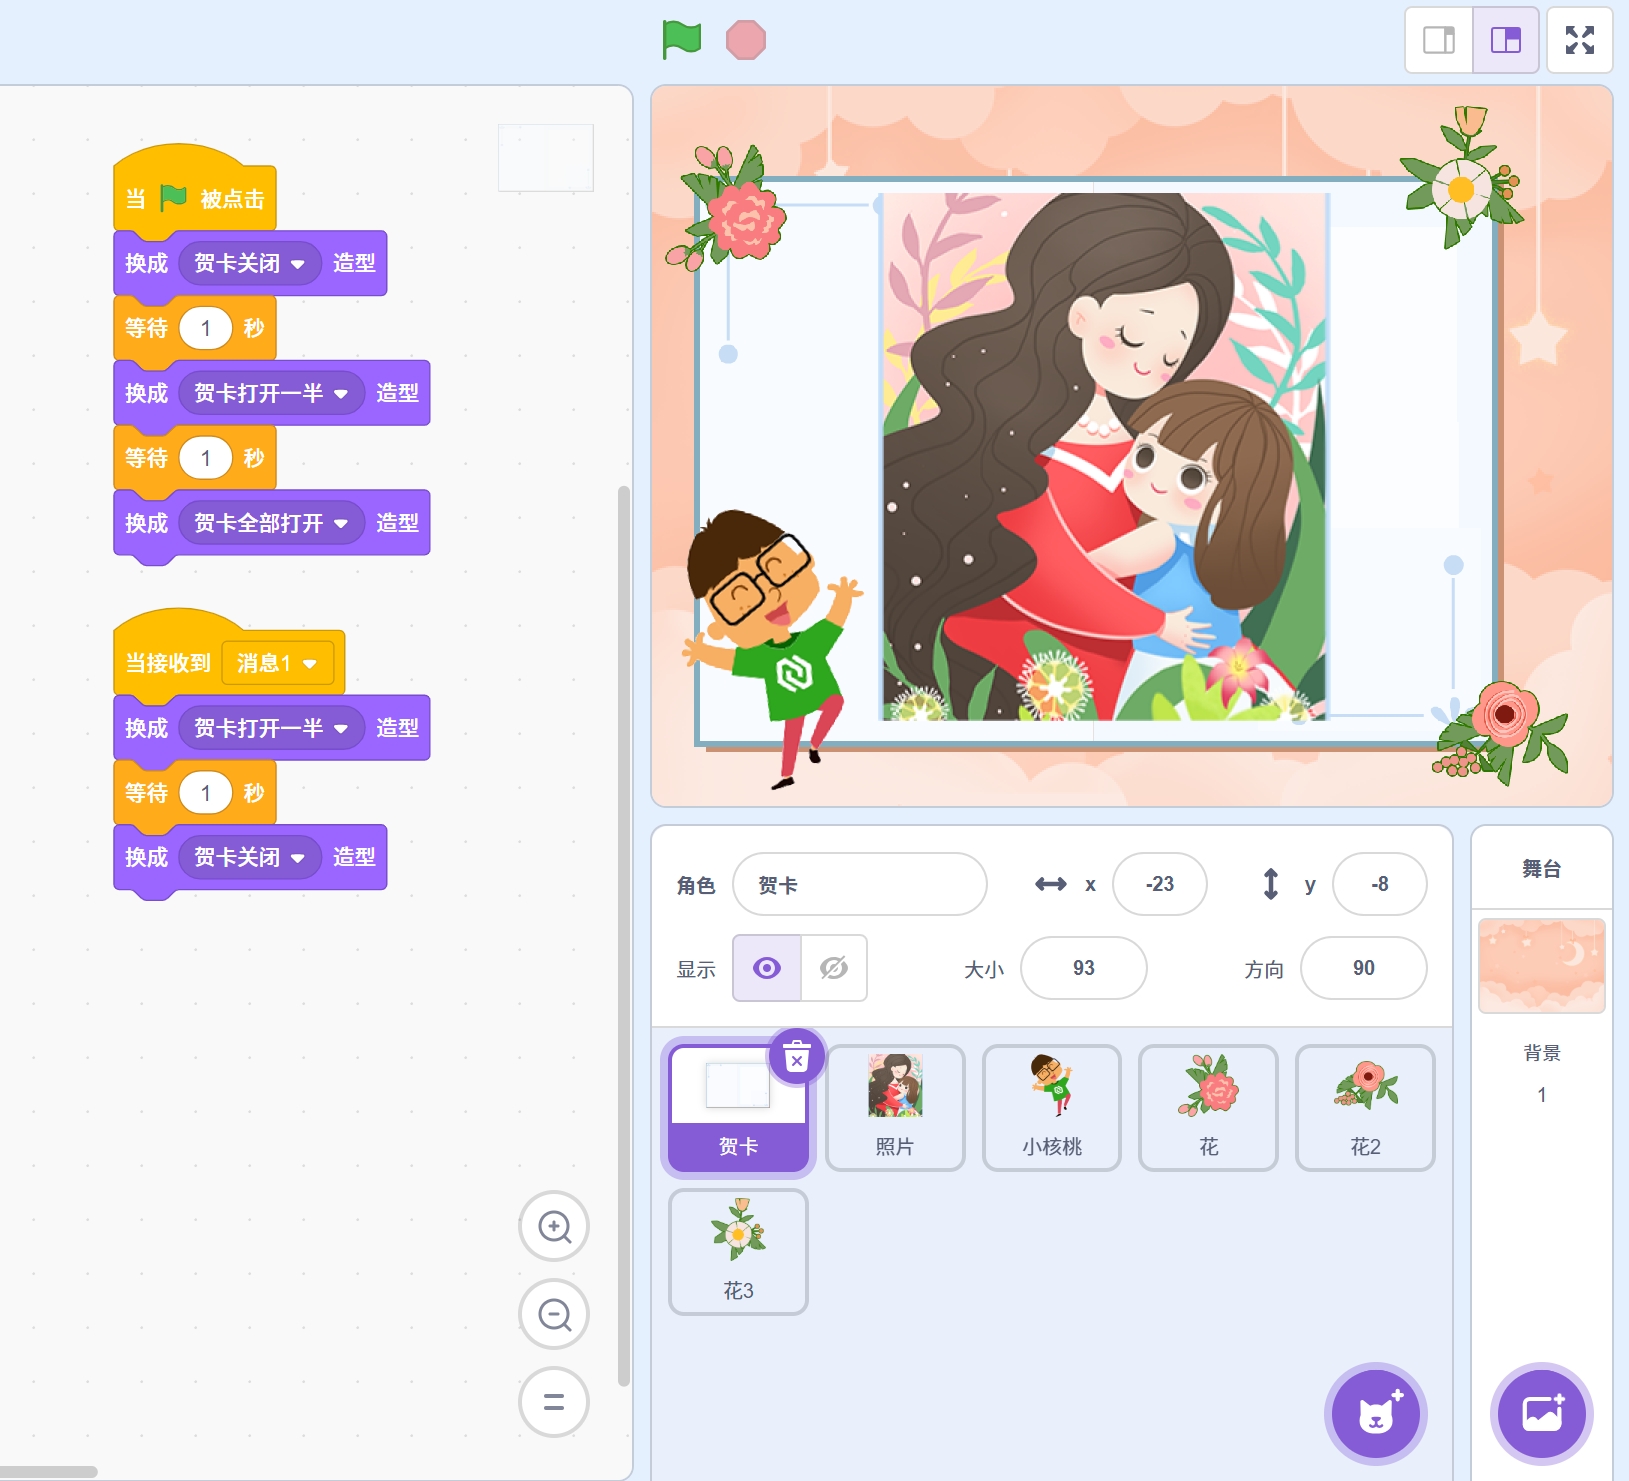This screenshot has height=1481, width=1629.
Task: Open the choose a sprite button
Action: (1376, 1414)
